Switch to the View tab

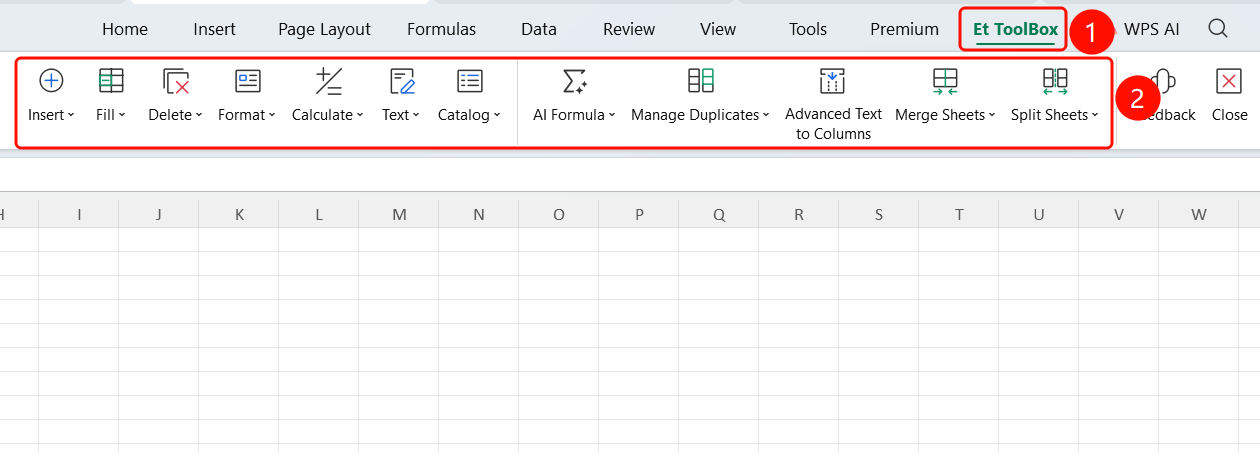click(x=718, y=29)
